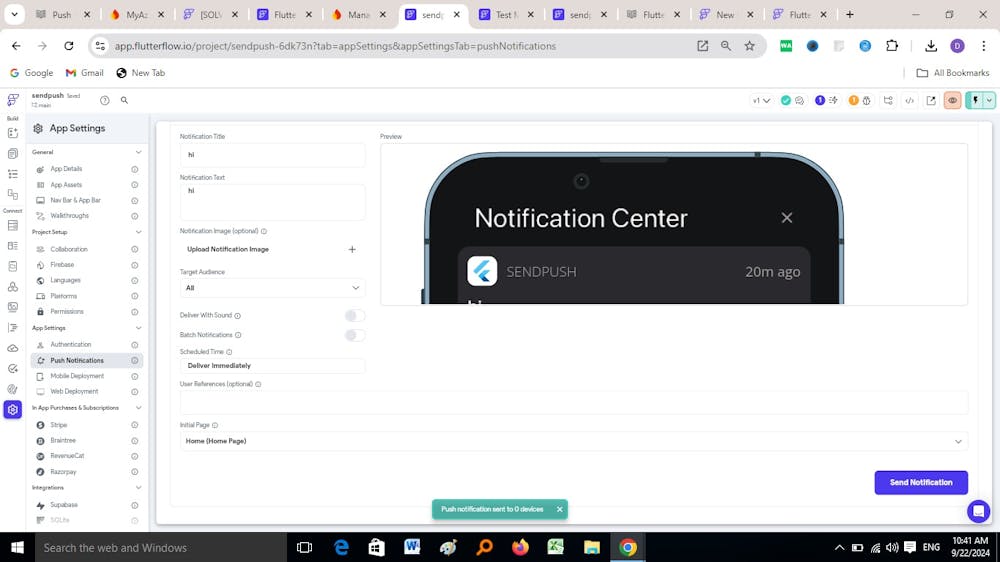
Task: Open the API Calls icon in left rail
Action: click(x=13, y=286)
